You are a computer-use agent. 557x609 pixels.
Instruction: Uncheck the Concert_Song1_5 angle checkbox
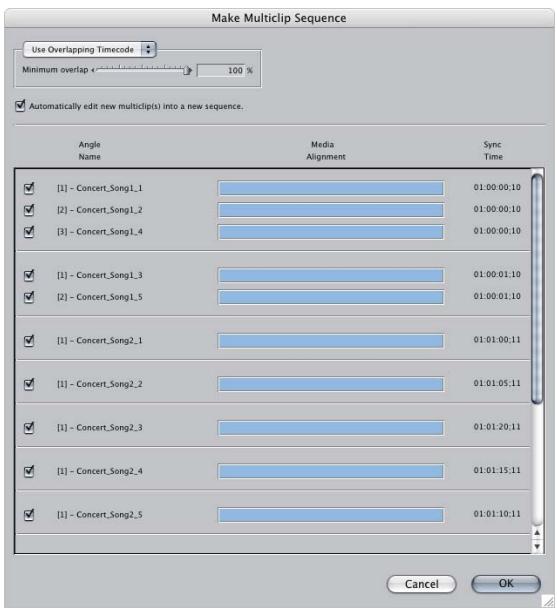coord(29,297)
